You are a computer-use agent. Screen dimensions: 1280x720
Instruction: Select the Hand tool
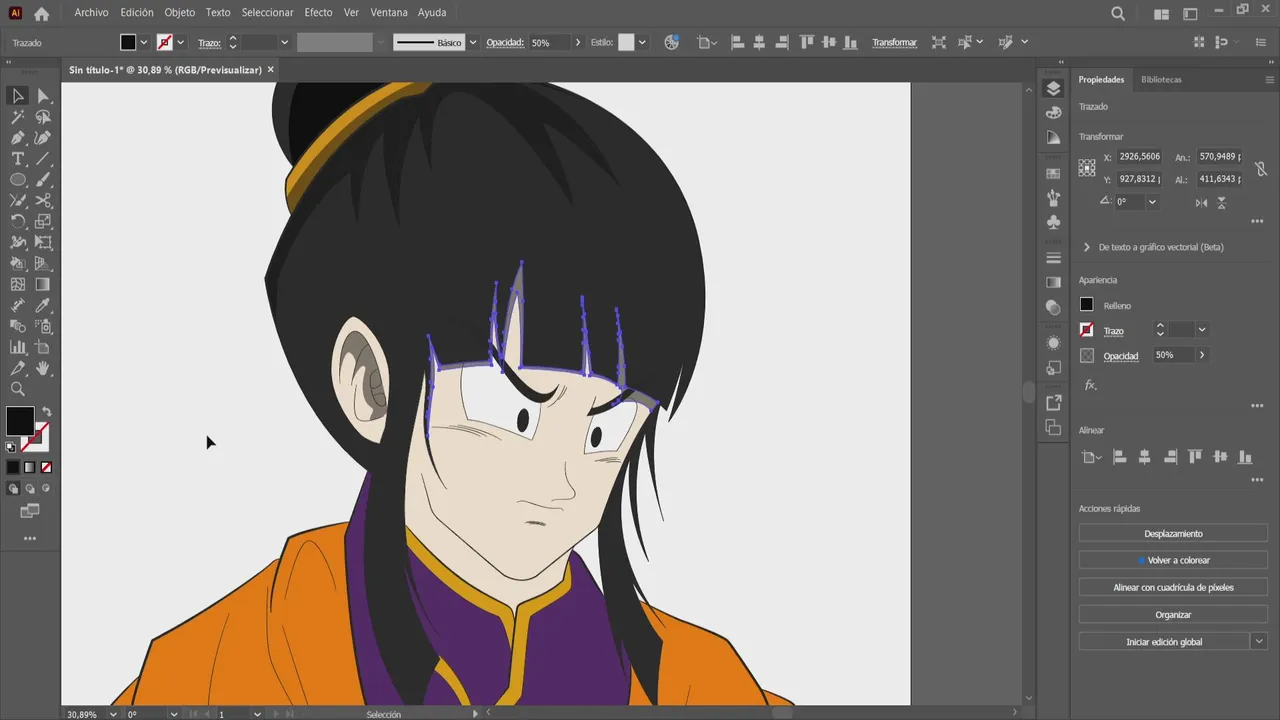[43, 369]
